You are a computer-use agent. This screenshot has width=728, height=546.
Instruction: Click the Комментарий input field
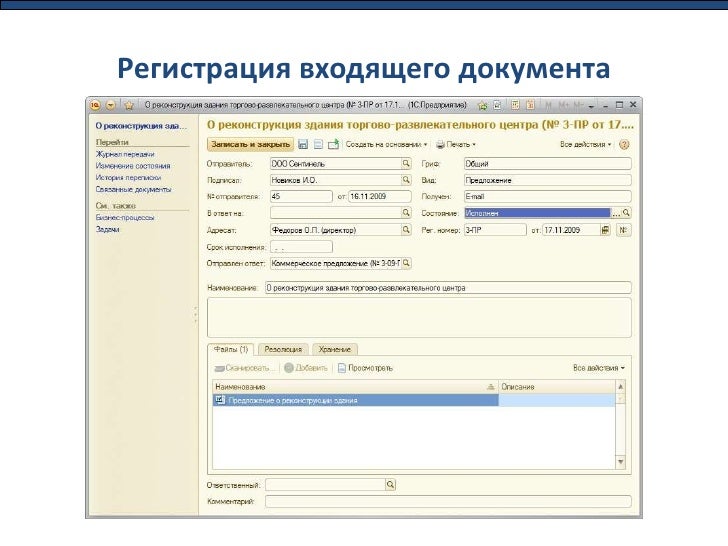coord(448,501)
